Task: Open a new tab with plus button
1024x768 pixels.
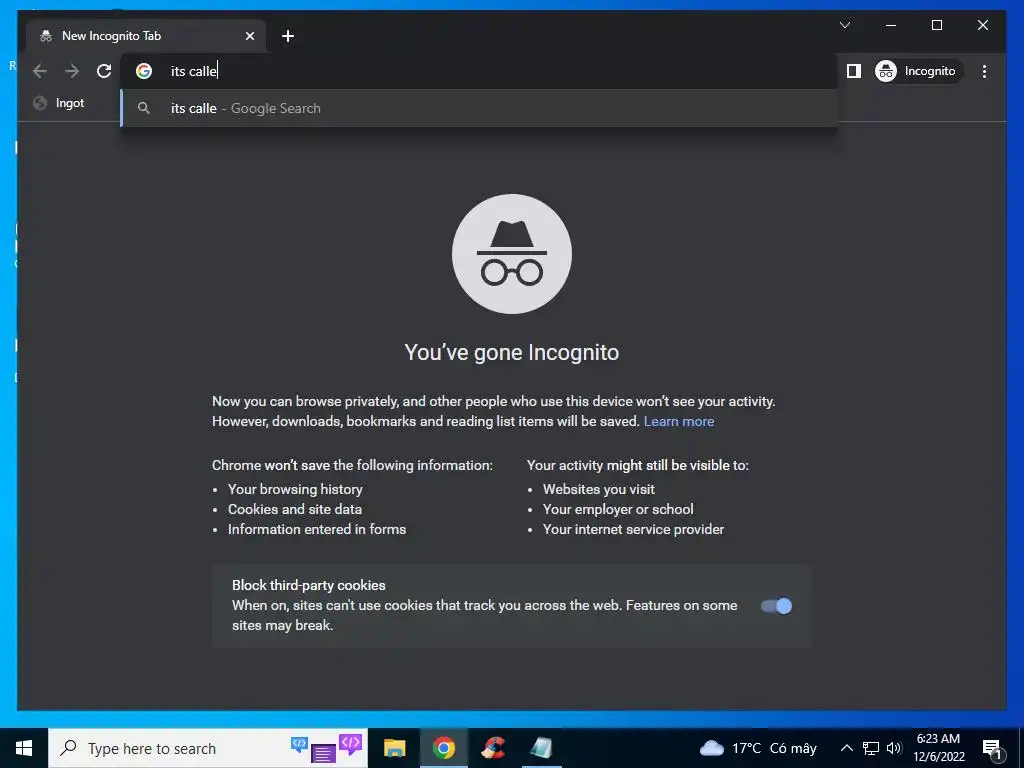Action: [x=288, y=36]
